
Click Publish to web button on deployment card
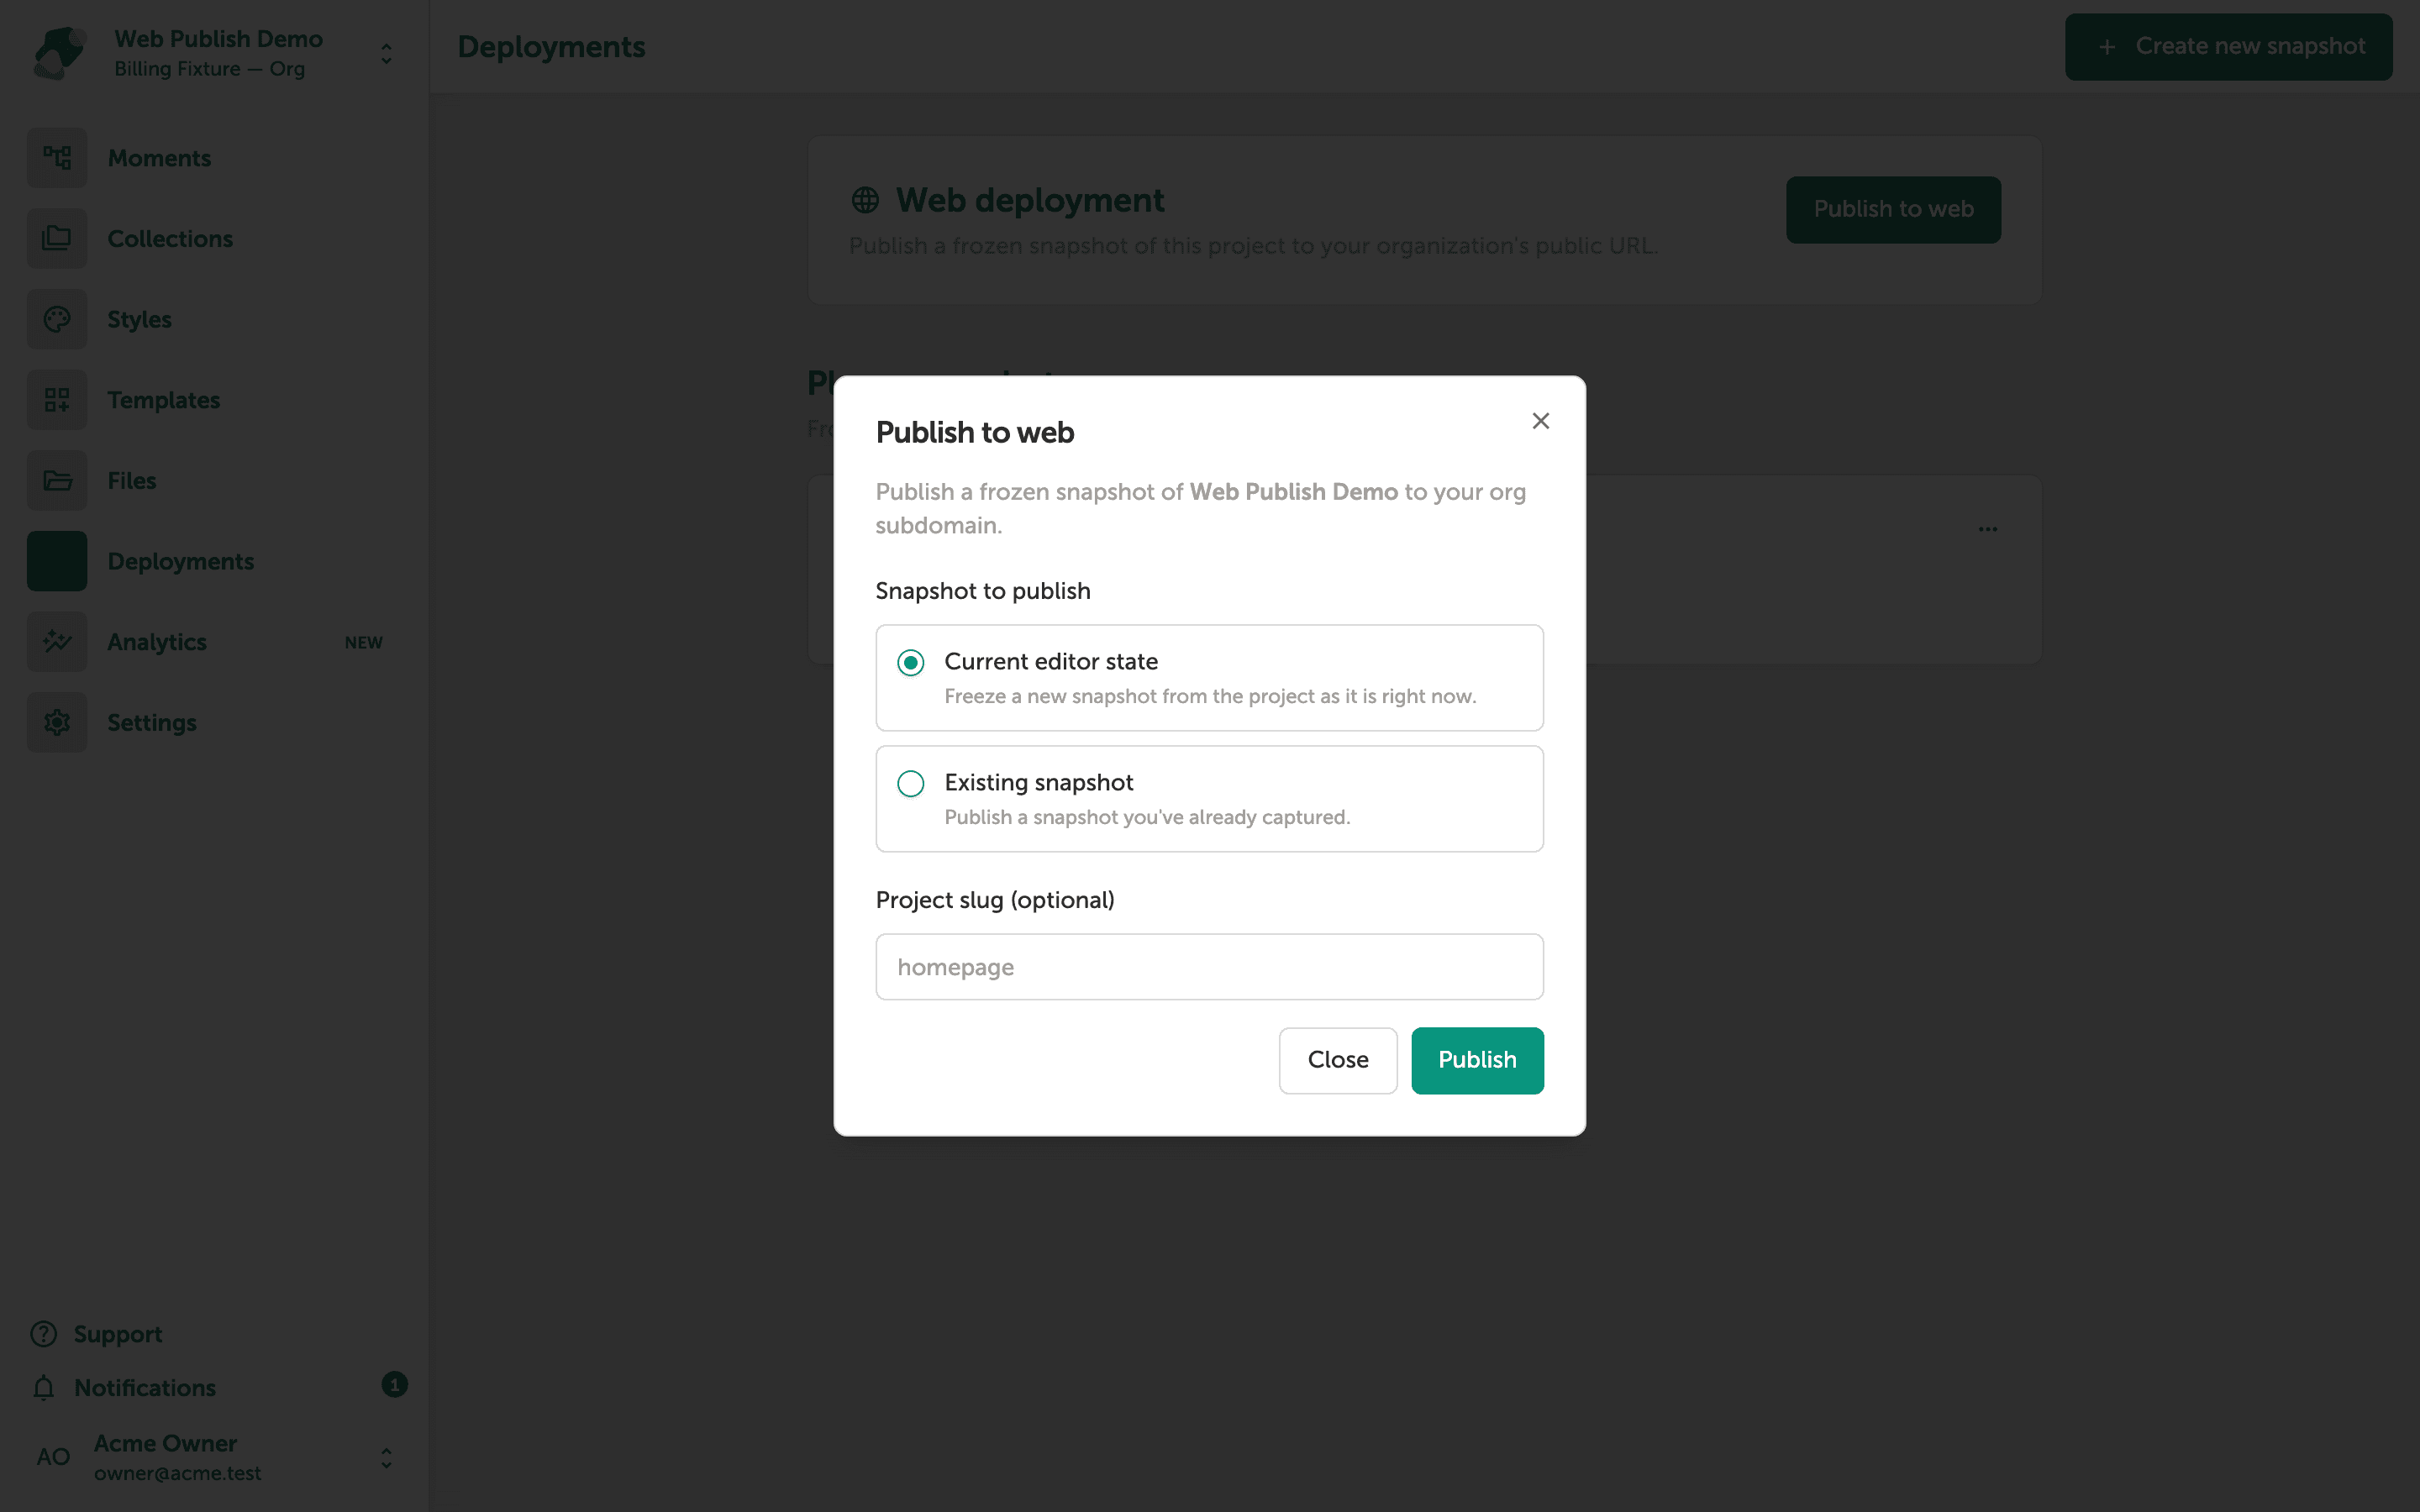point(1893,210)
